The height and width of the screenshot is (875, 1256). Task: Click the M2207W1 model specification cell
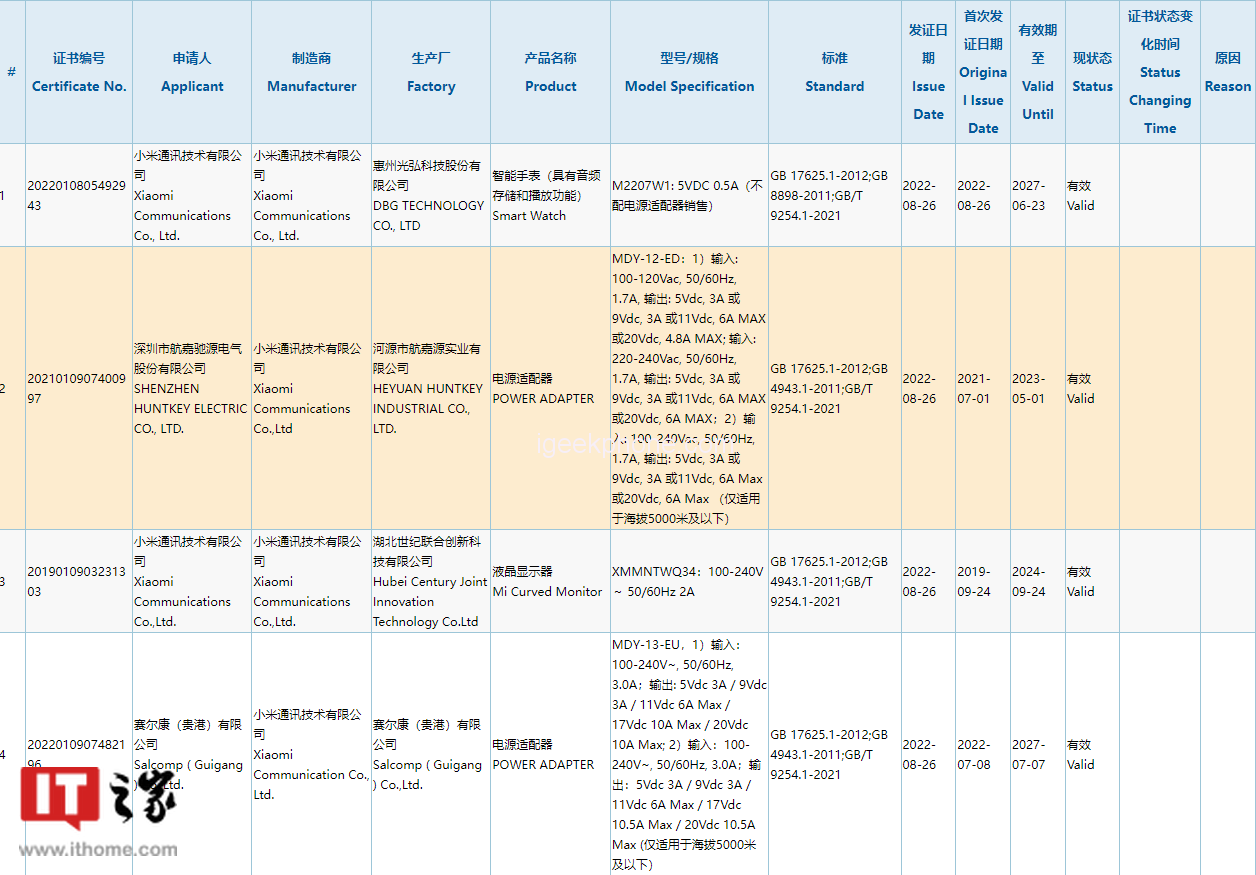pyautogui.click(x=688, y=196)
